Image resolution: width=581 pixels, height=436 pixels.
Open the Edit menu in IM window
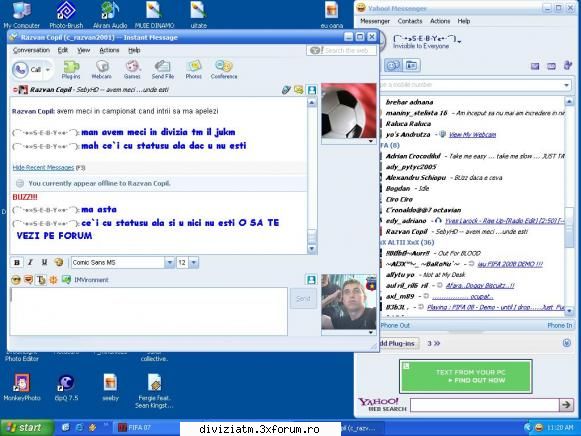pos(63,50)
